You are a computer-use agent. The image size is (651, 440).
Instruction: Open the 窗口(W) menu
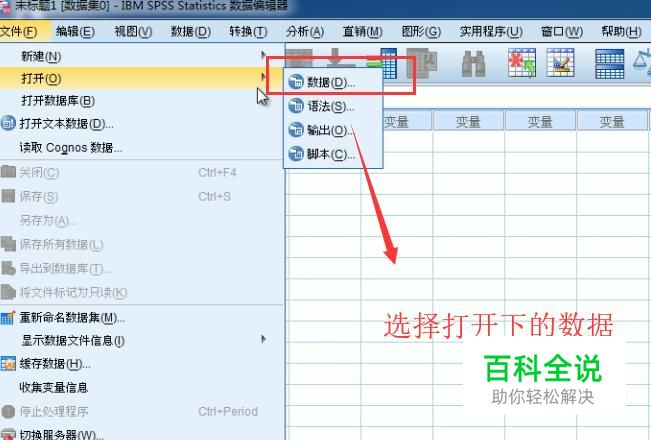click(x=562, y=31)
